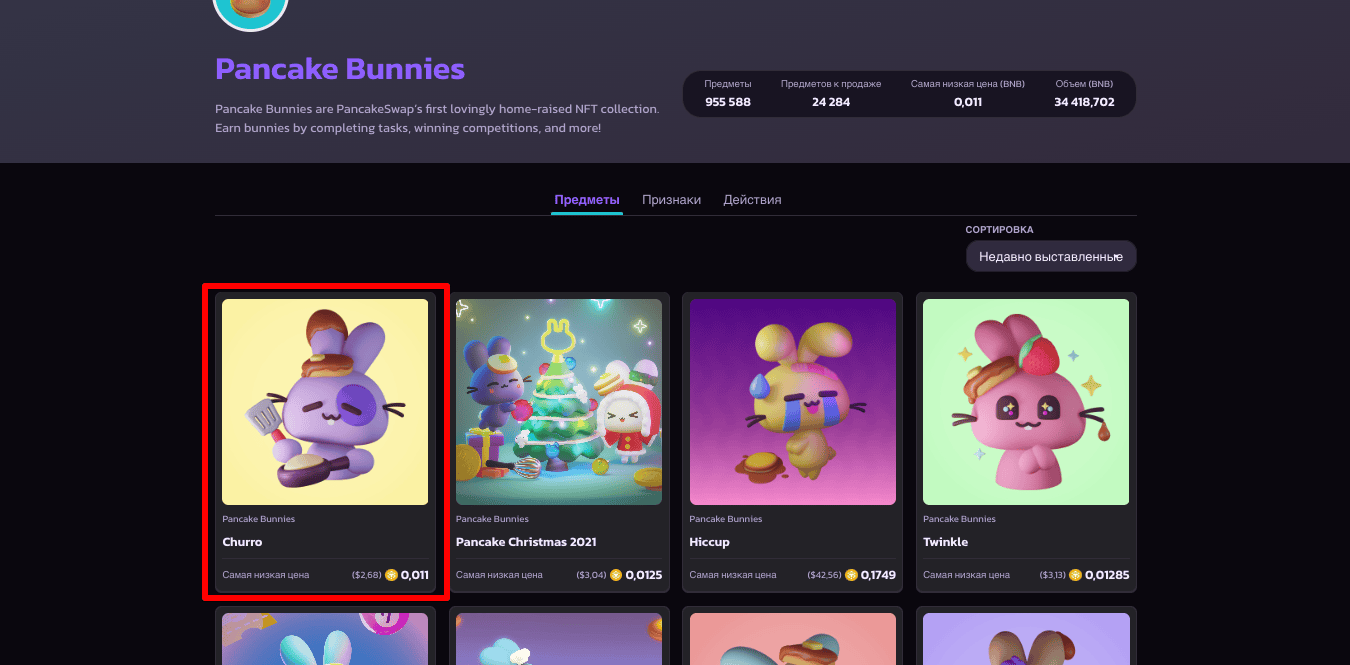Click the volume value 34 418,702

1084,102
